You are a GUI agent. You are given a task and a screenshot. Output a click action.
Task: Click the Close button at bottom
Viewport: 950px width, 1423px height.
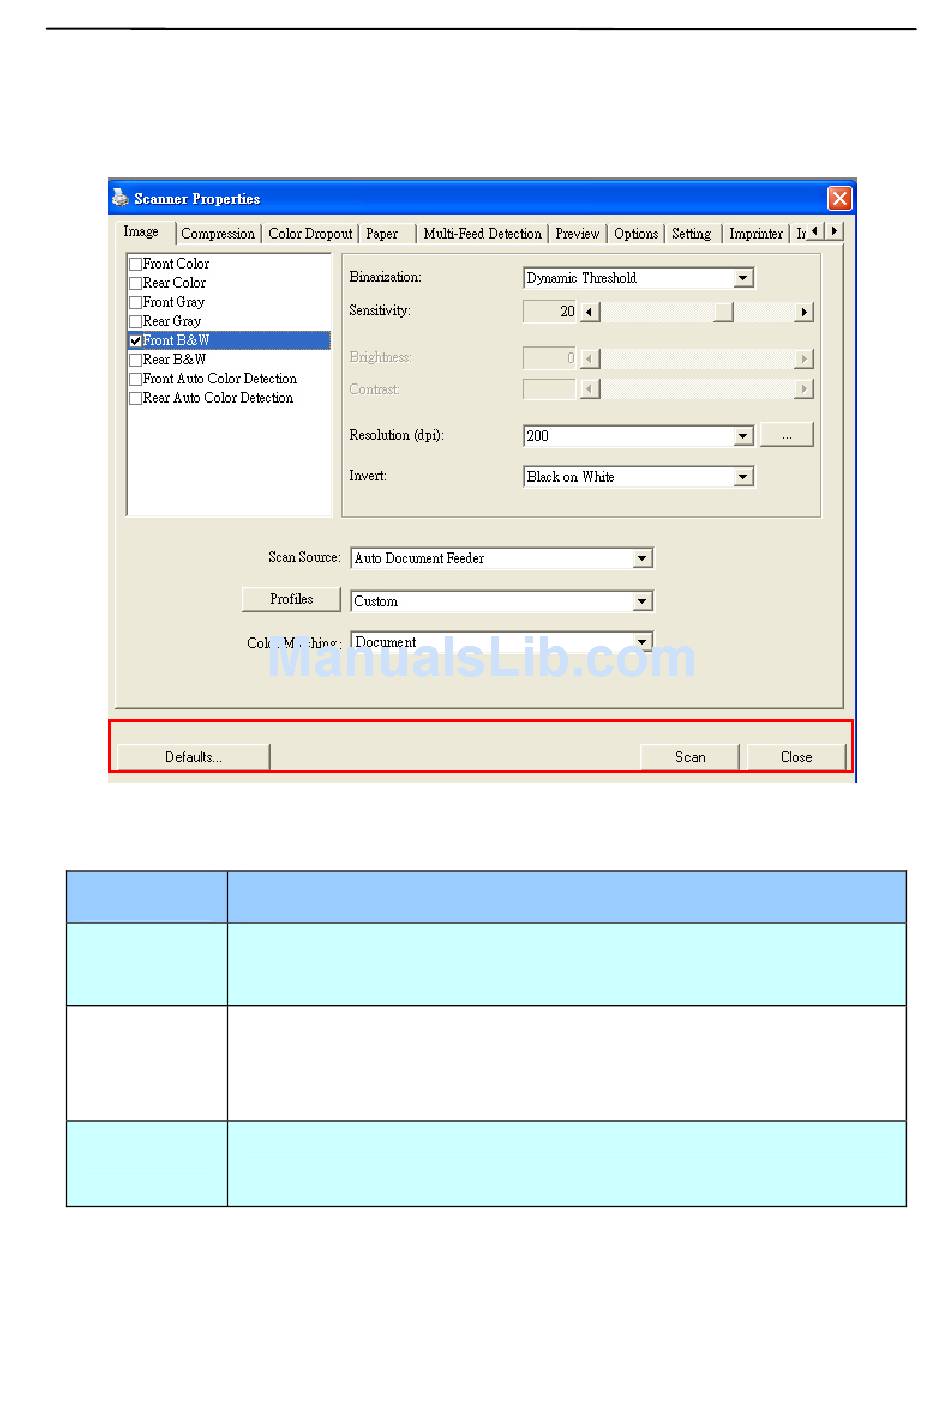(796, 757)
